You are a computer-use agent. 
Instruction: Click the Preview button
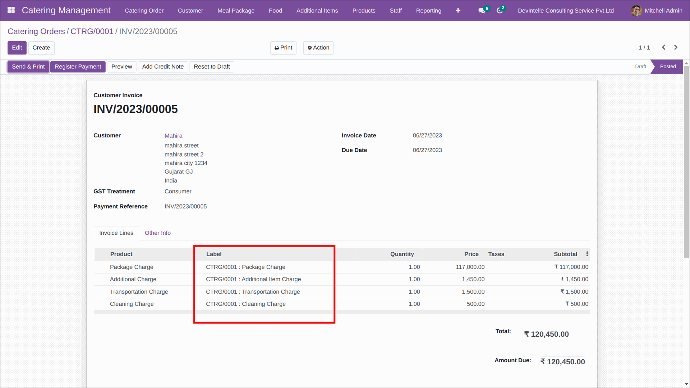[x=122, y=66]
